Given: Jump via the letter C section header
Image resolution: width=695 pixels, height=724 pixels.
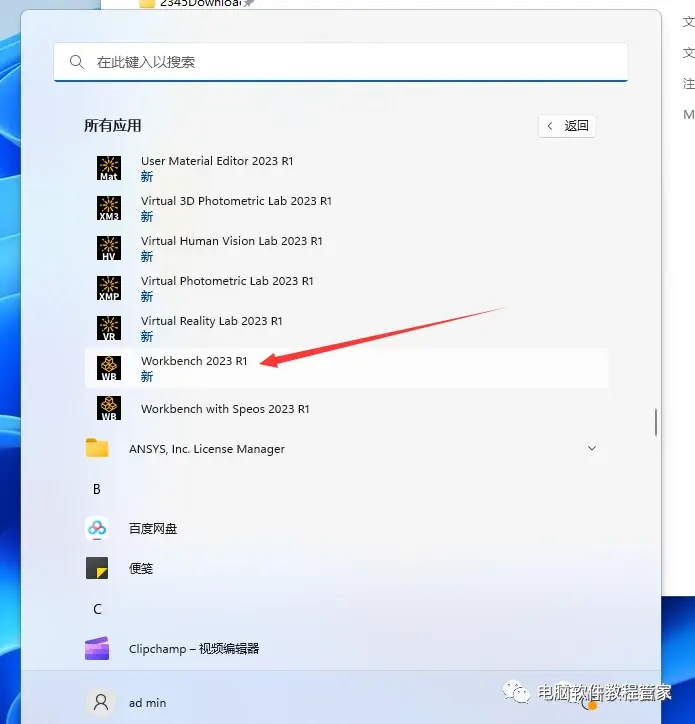Looking at the screenshot, I should [97, 609].
